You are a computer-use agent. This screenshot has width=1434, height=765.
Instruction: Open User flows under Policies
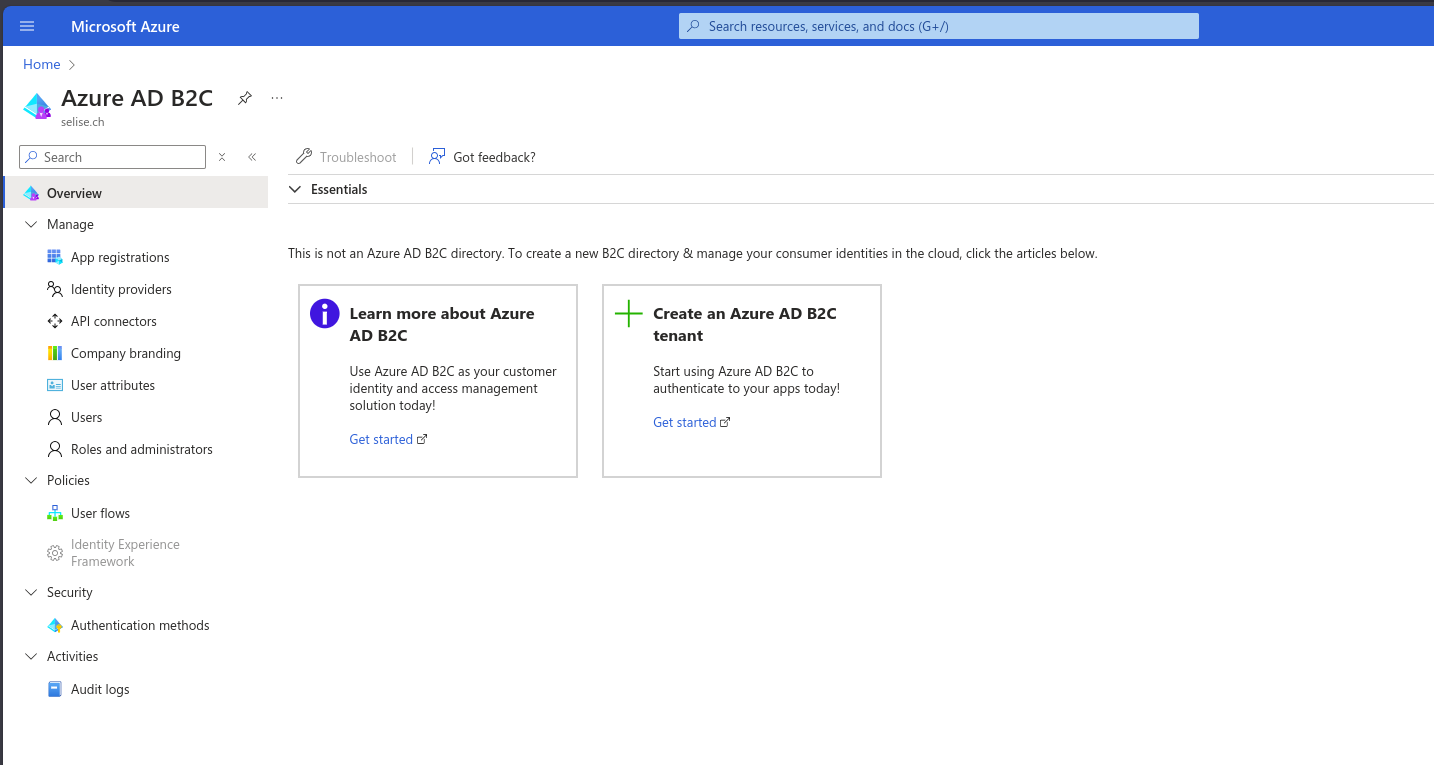click(99, 513)
